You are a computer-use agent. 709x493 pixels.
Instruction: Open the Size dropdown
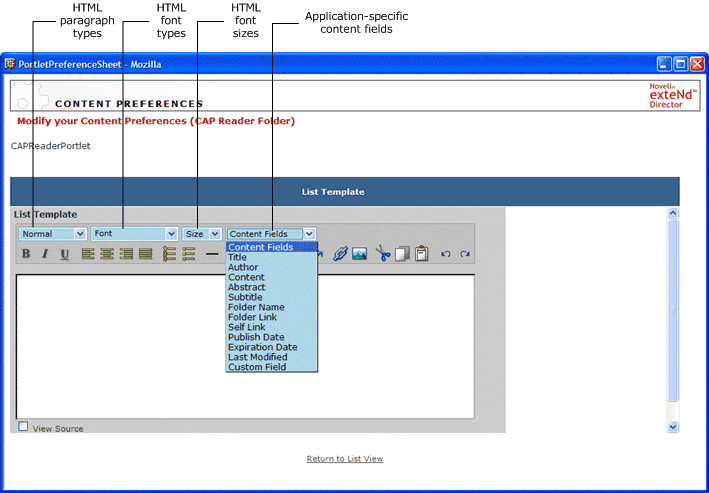point(202,234)
